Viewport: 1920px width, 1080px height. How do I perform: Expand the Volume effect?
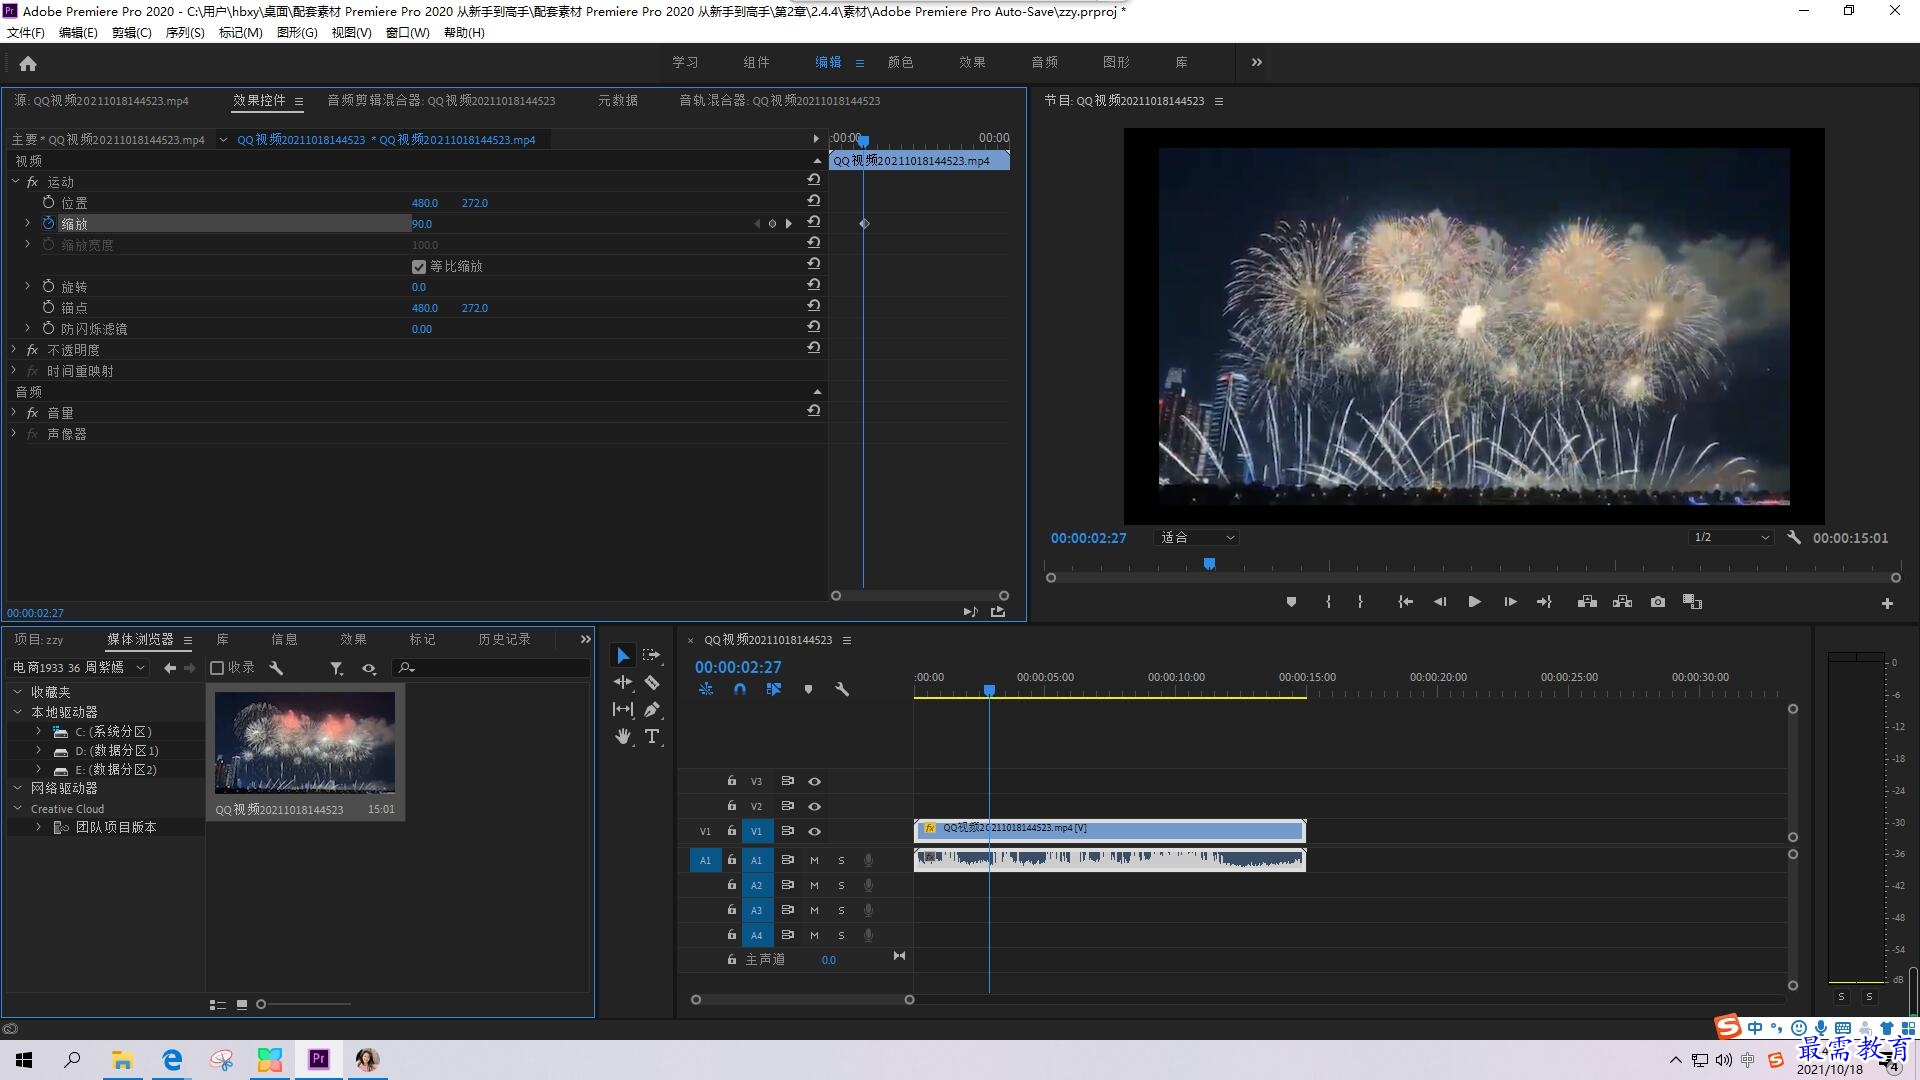tap(15, 412)
